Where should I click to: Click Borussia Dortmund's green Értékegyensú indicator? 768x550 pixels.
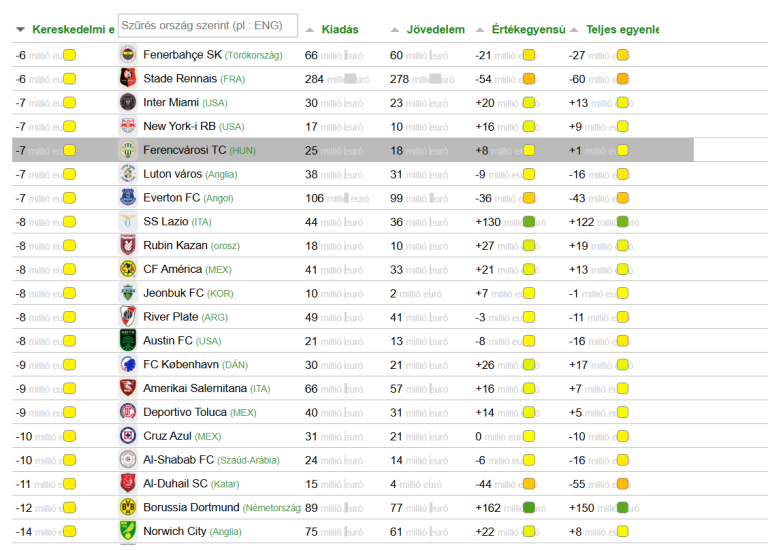(529, 508)
